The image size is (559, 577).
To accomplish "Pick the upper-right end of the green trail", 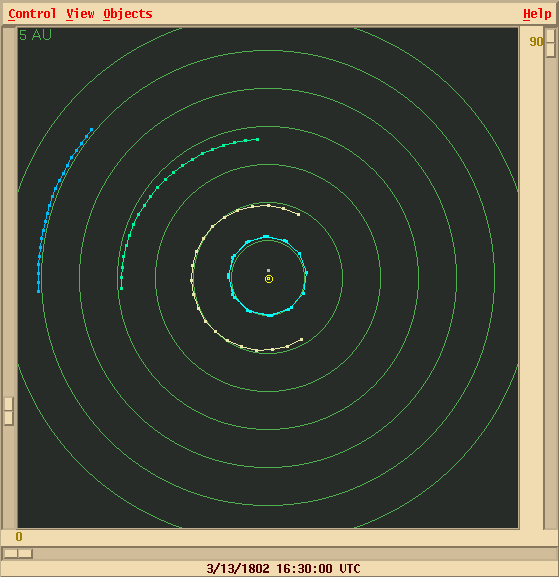I will 258,139.
